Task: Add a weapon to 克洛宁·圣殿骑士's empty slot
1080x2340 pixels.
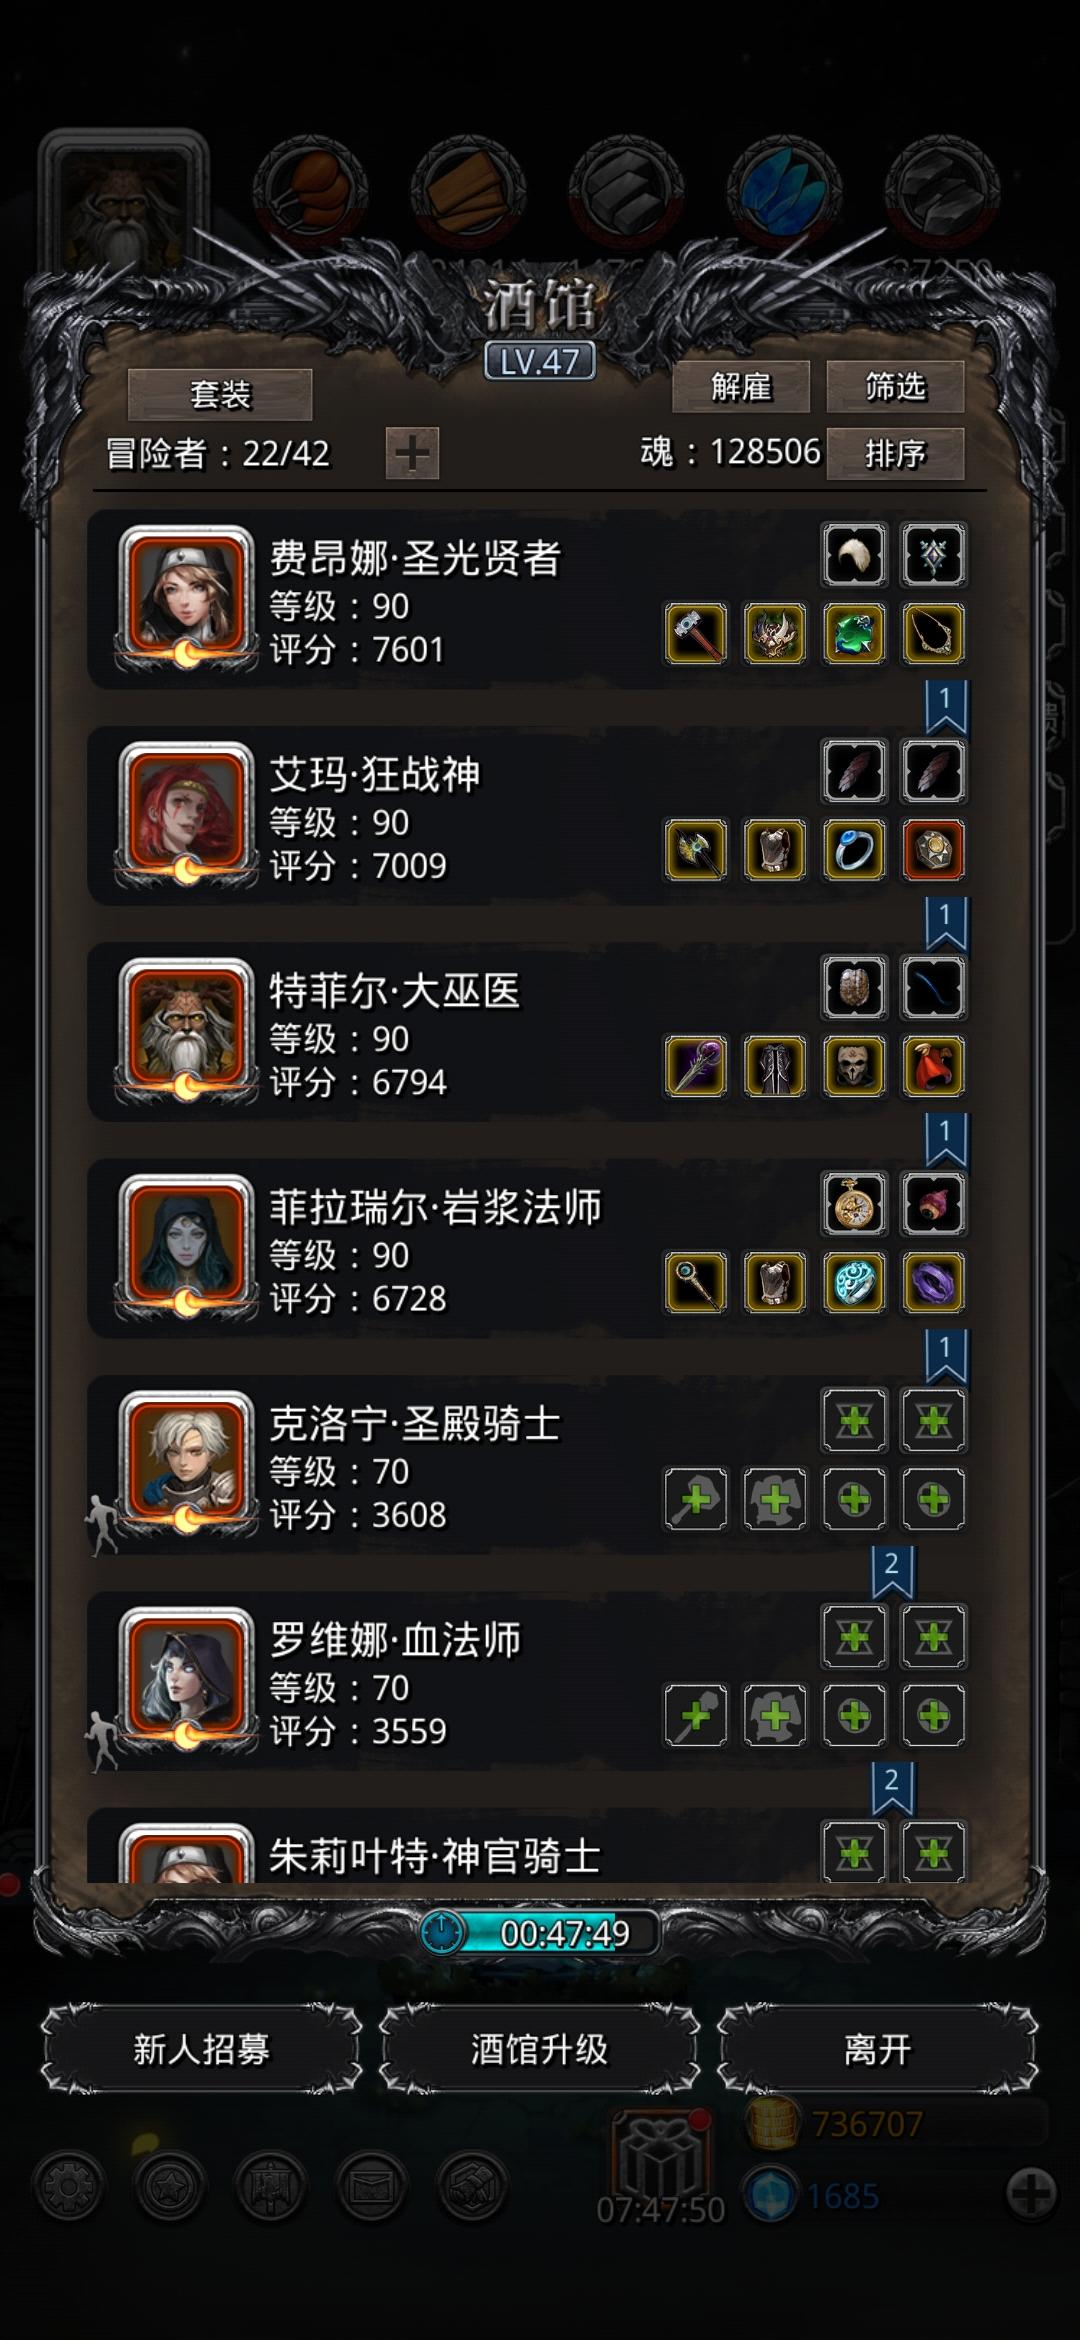Action: (x=696, y=1499)
